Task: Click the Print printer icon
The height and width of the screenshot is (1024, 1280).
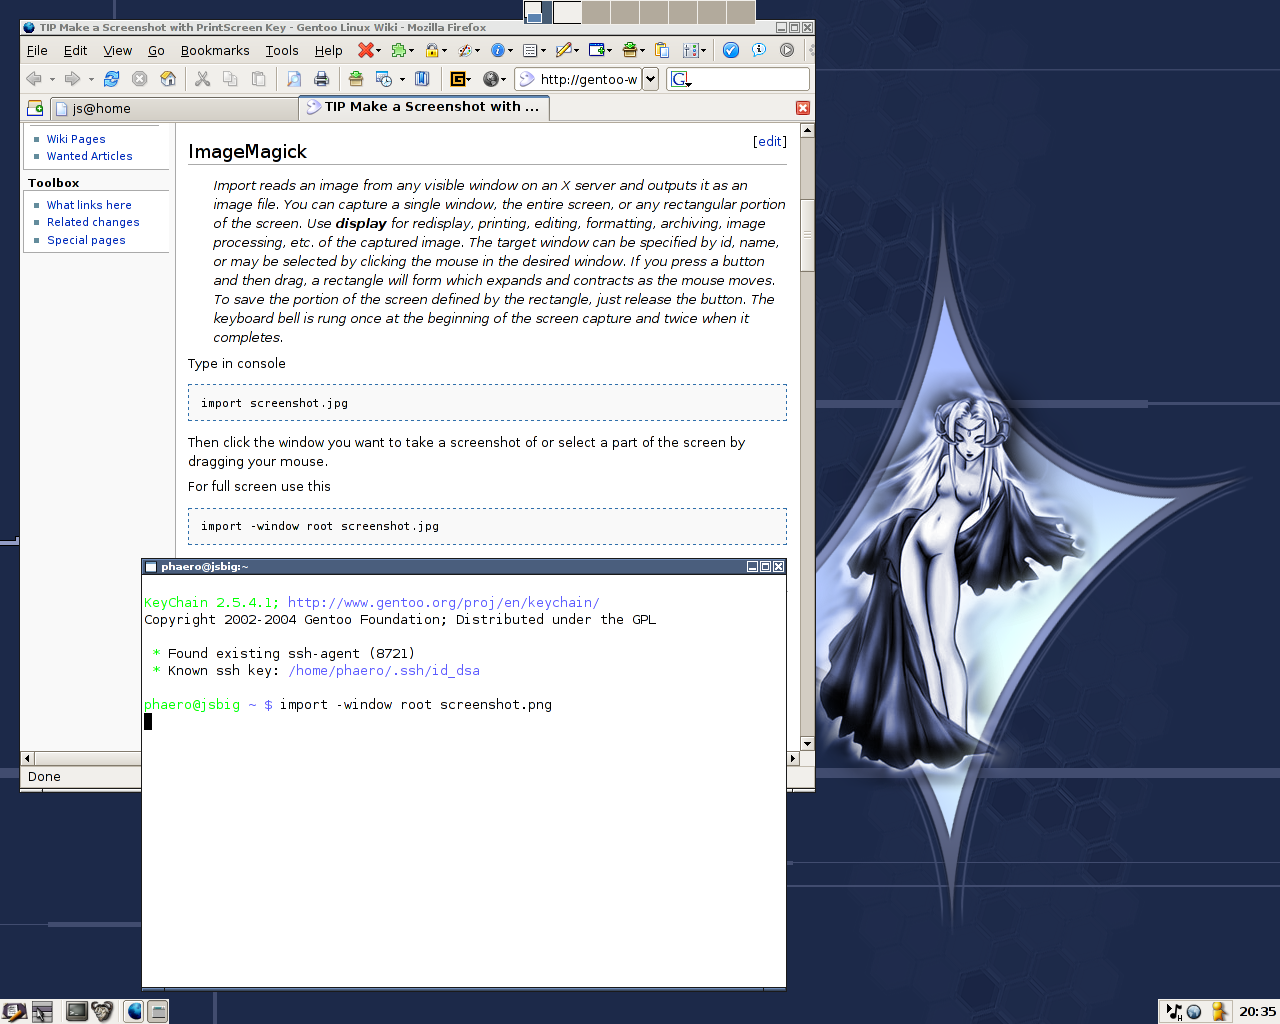Action: point(321,79)
